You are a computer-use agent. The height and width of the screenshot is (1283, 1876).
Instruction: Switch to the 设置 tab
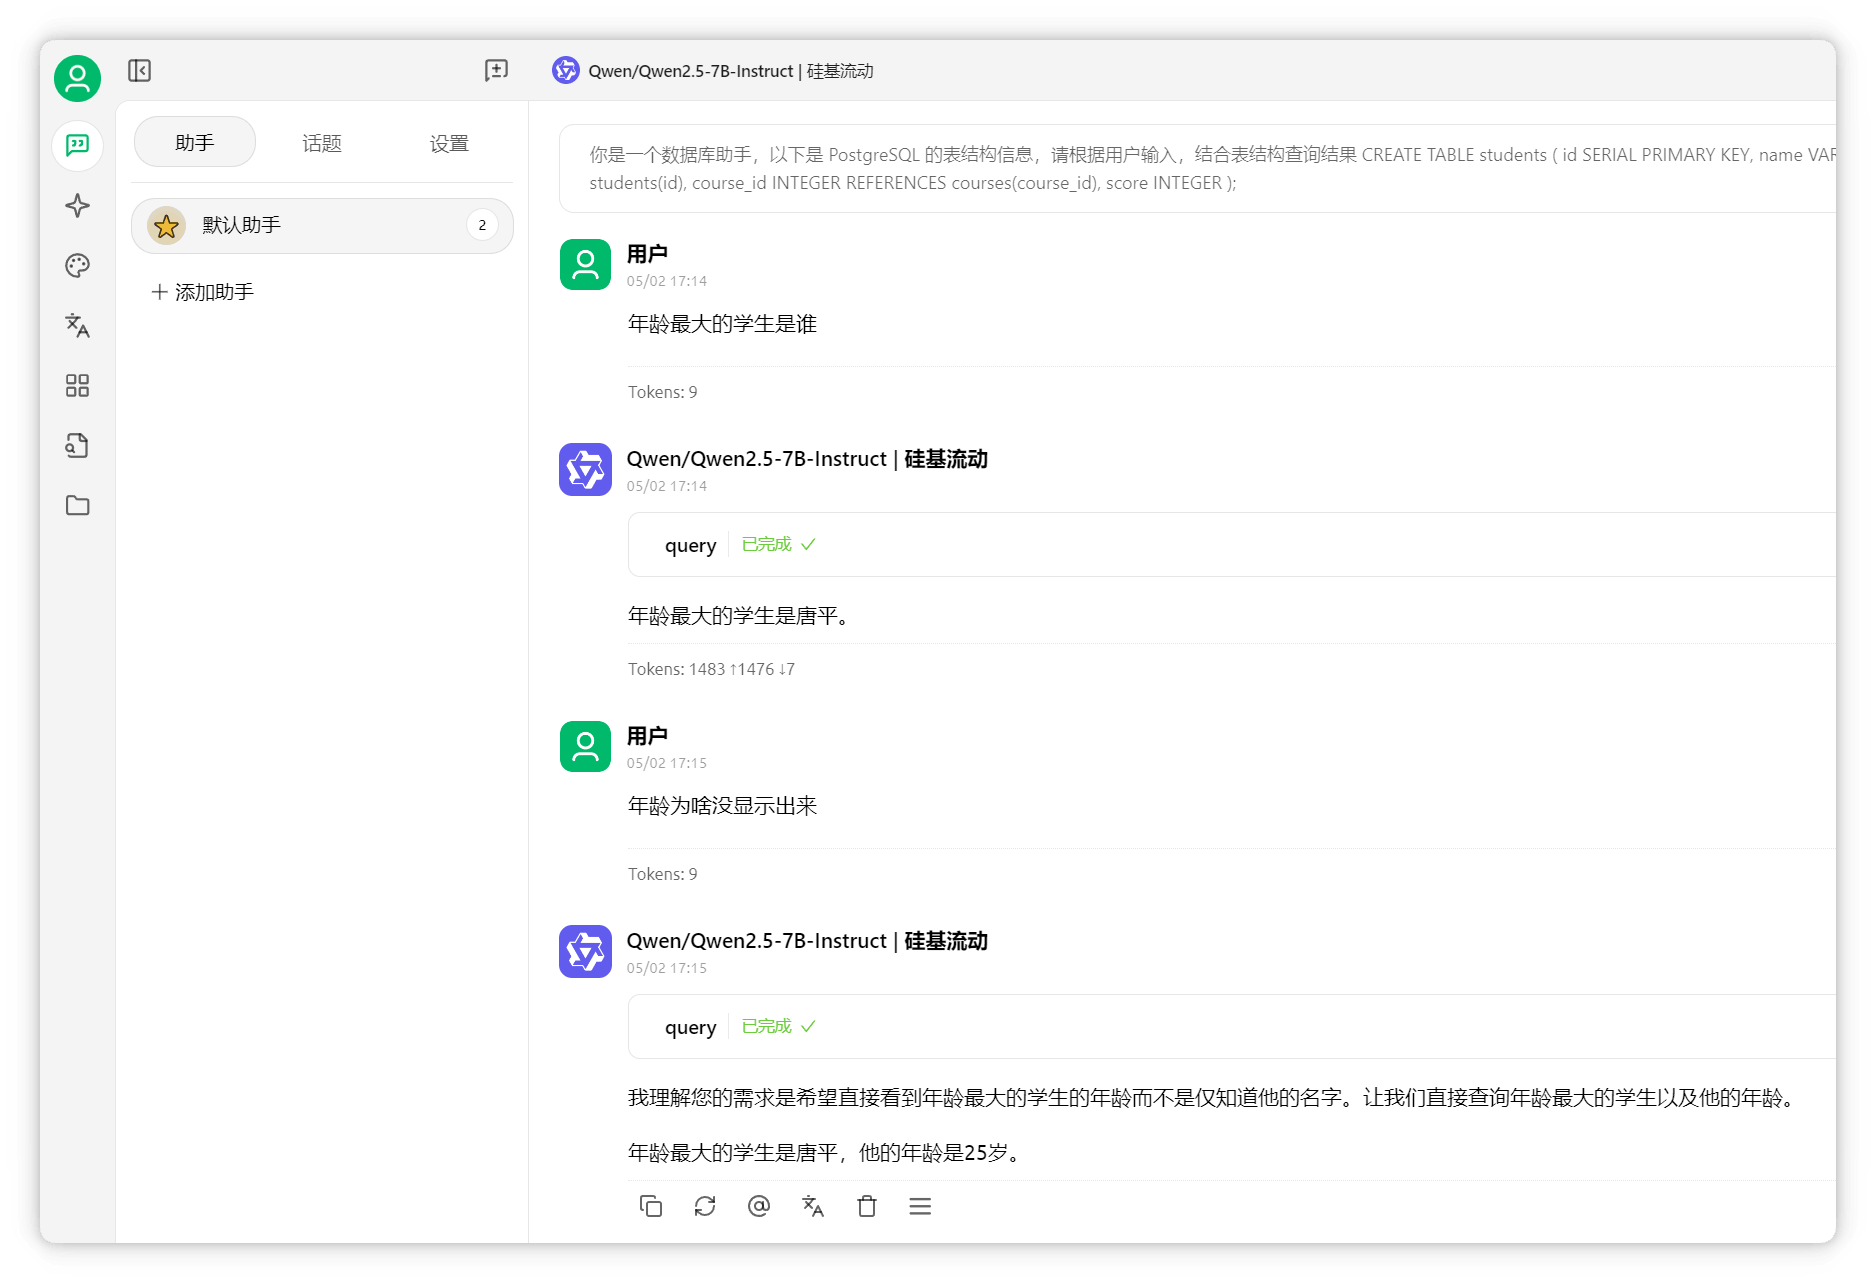click(449, 143)
